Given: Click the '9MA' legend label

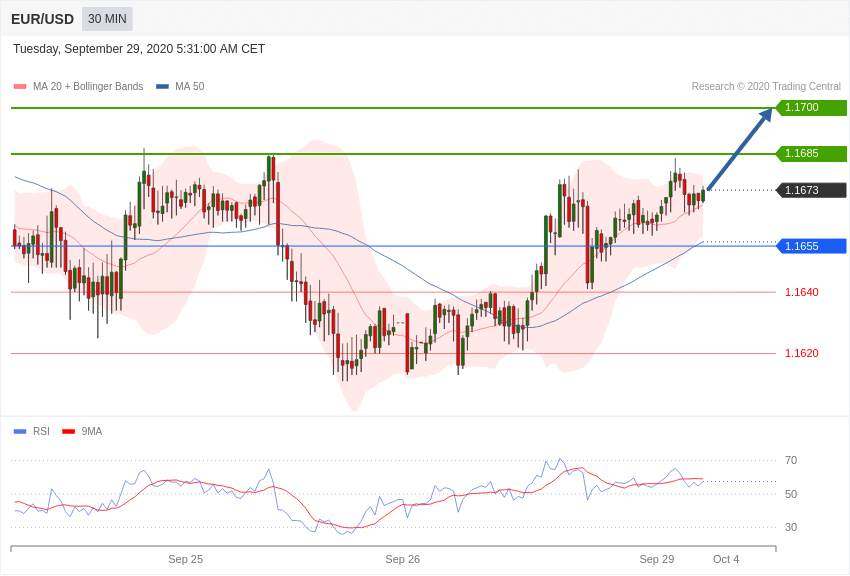Looking at the screenshot, I should click(92, 431).
